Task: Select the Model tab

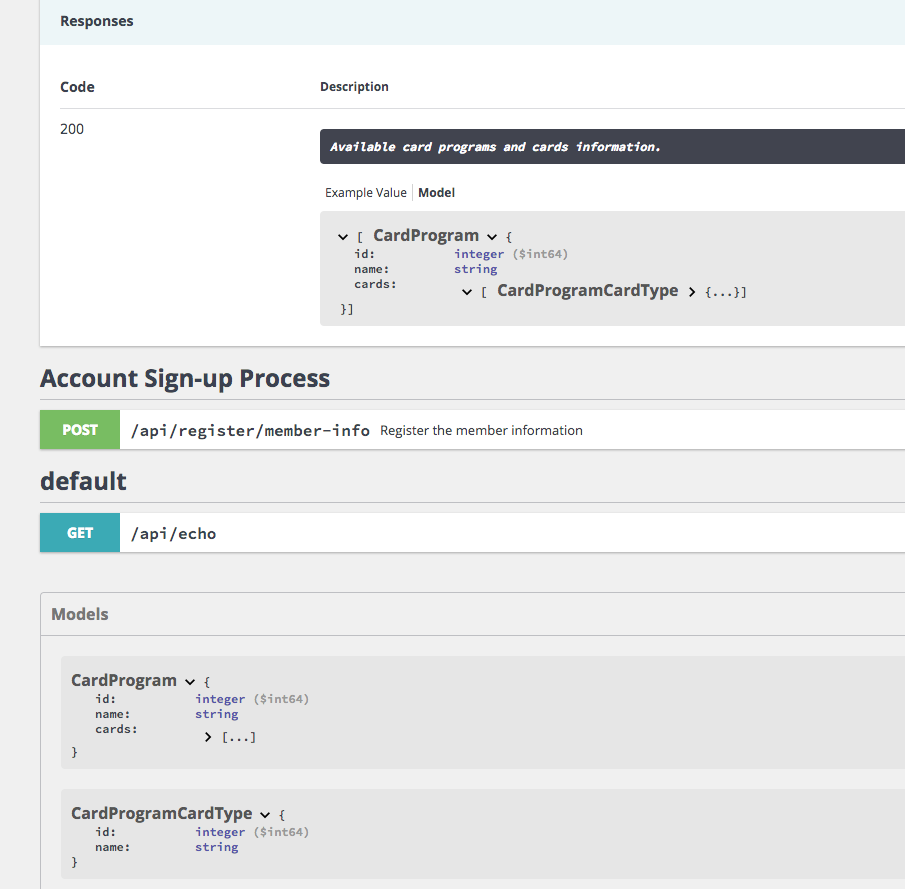Action: 436,192
